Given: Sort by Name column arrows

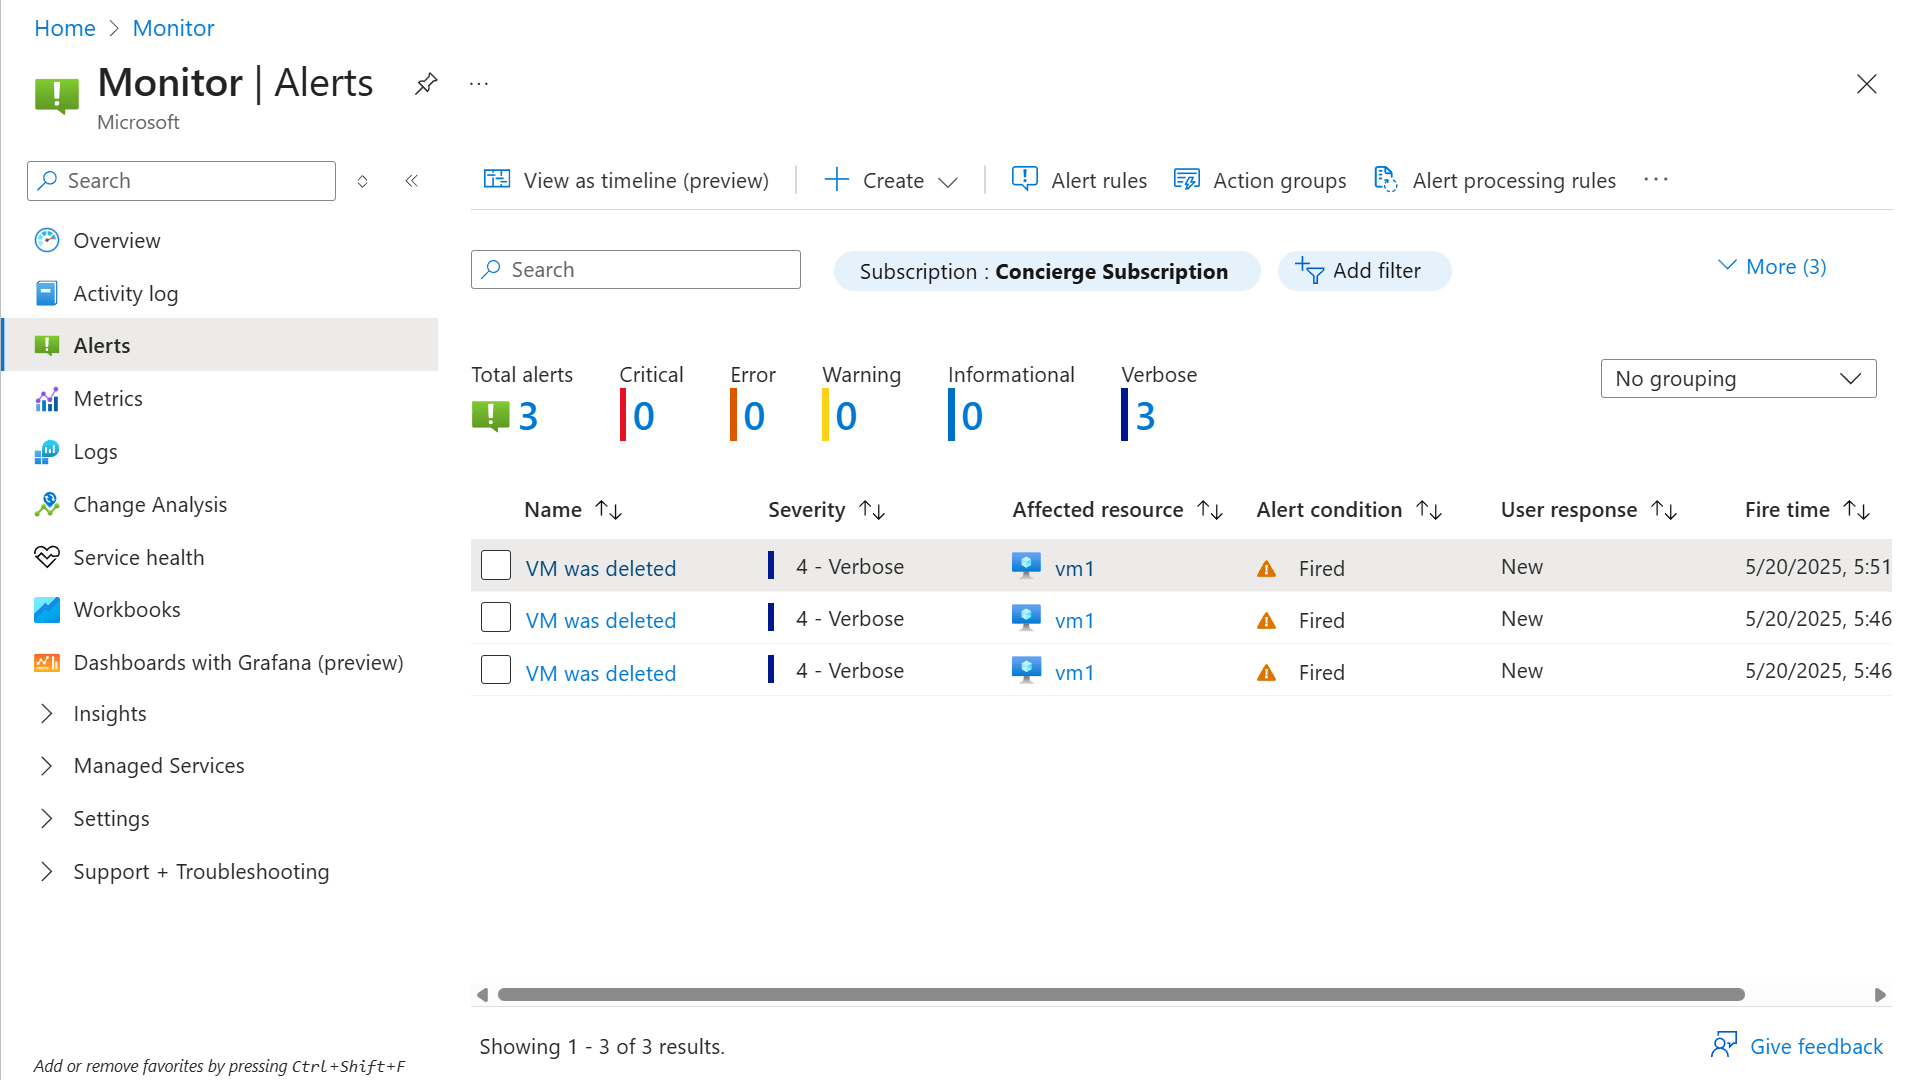Looking at the screenshot, I should [608, 510].
